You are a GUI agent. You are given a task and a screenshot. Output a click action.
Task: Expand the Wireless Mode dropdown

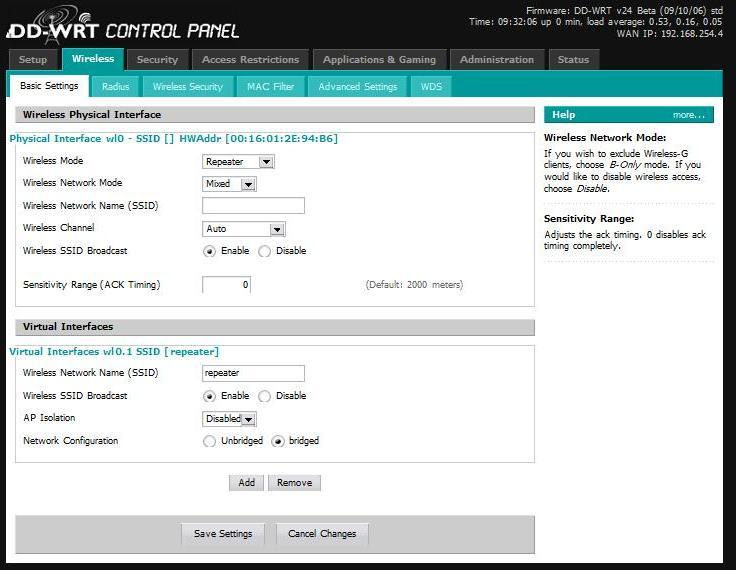(x=238, y=161)
